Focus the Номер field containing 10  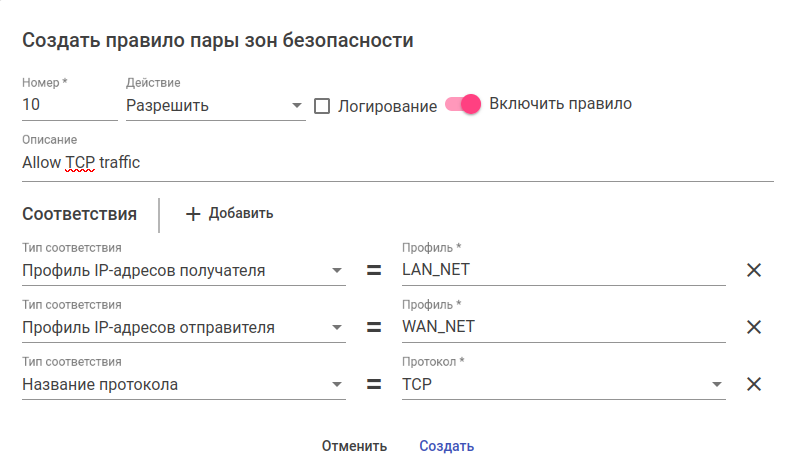(x=69, y=105)
